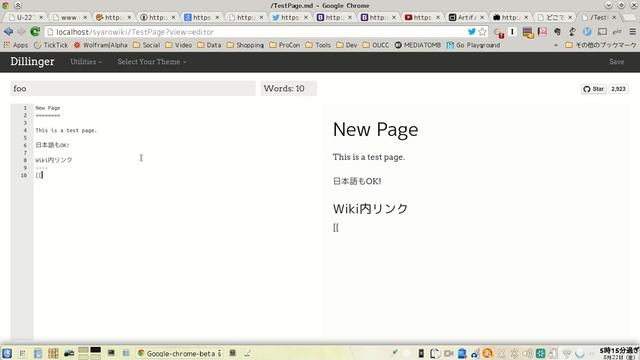Expand the Shopping bookmarks folder
This screenshot has width=640, height=360.
pyautogui.click(x=245, y=45)
